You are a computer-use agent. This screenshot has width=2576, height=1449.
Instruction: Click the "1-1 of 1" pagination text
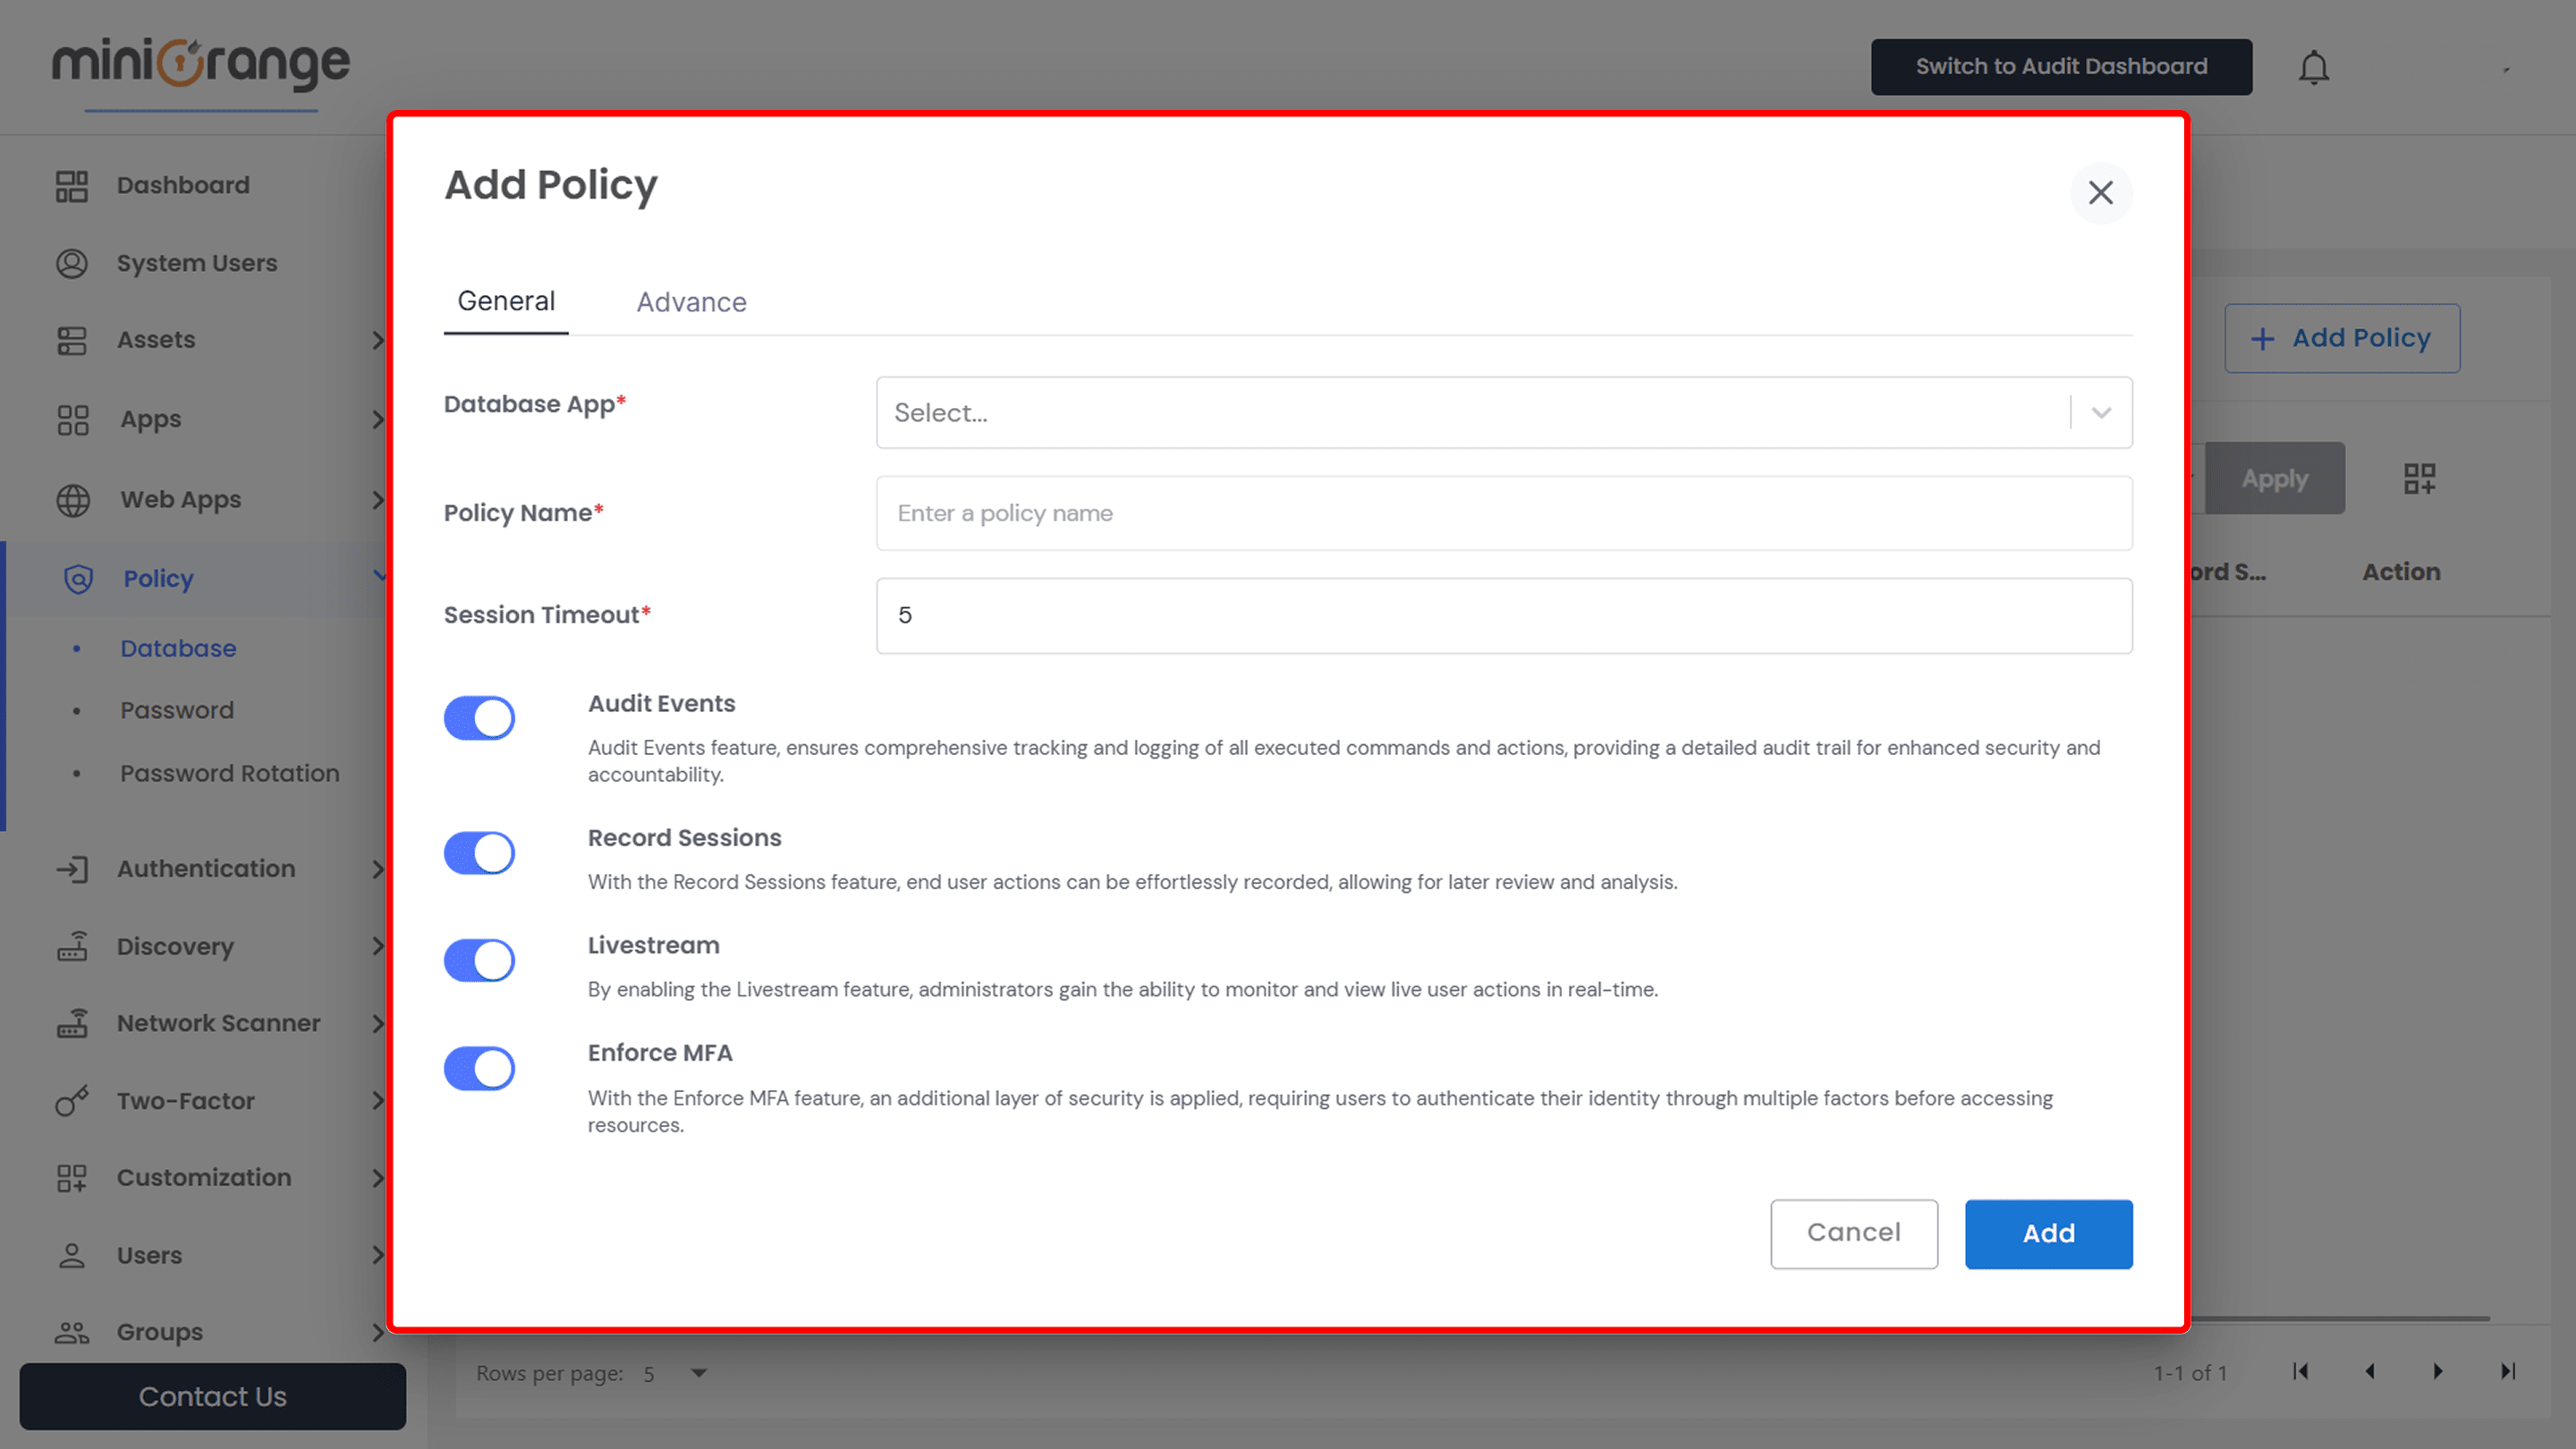(2190, 1373)
